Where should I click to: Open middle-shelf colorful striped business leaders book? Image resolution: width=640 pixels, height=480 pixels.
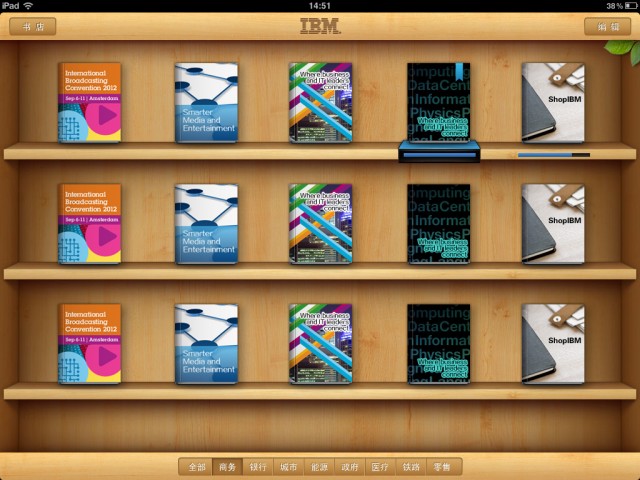pyautogui.click(x=320, y=224)
